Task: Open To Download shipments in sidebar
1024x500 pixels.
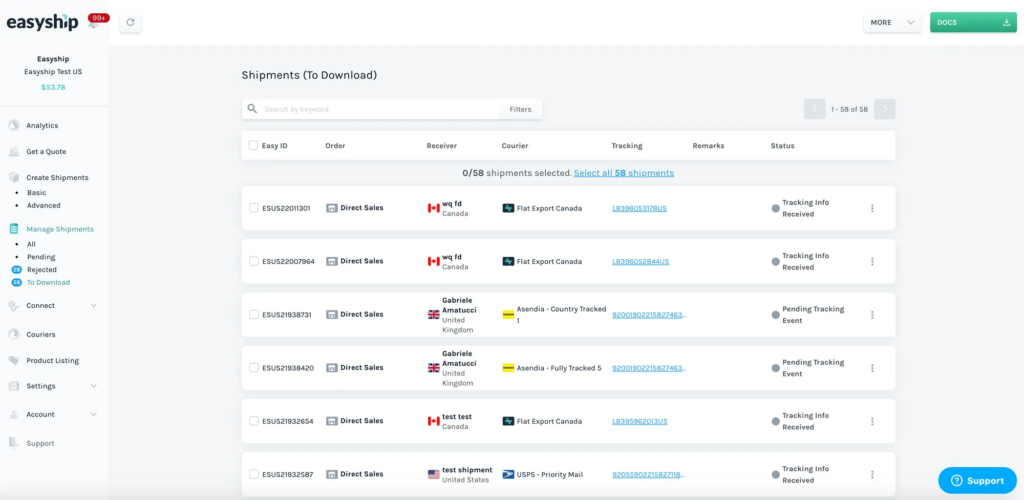Action: pos(48,283)
